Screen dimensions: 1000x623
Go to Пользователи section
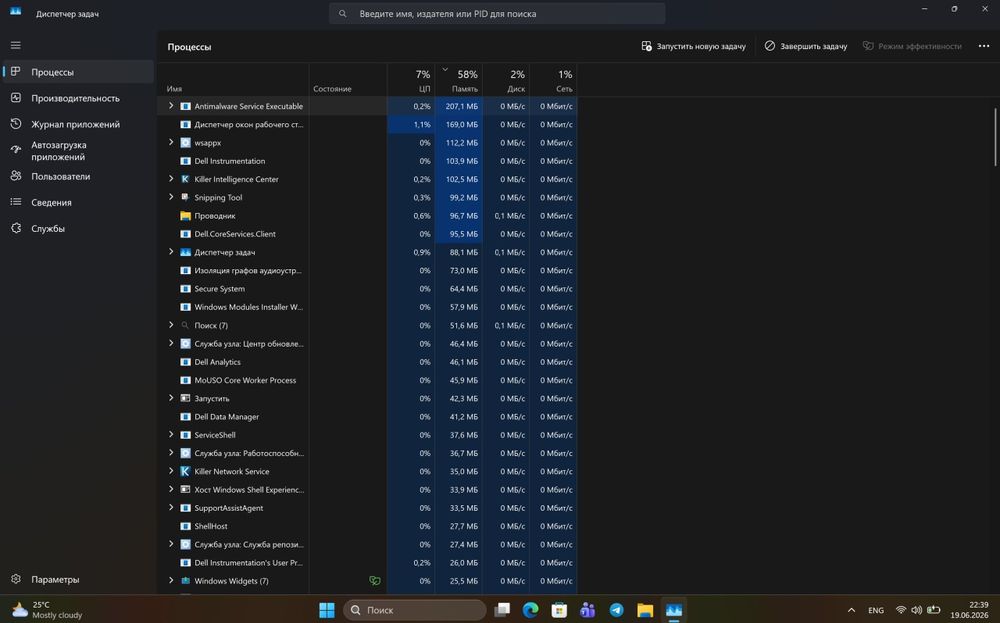tap(78, 176)
